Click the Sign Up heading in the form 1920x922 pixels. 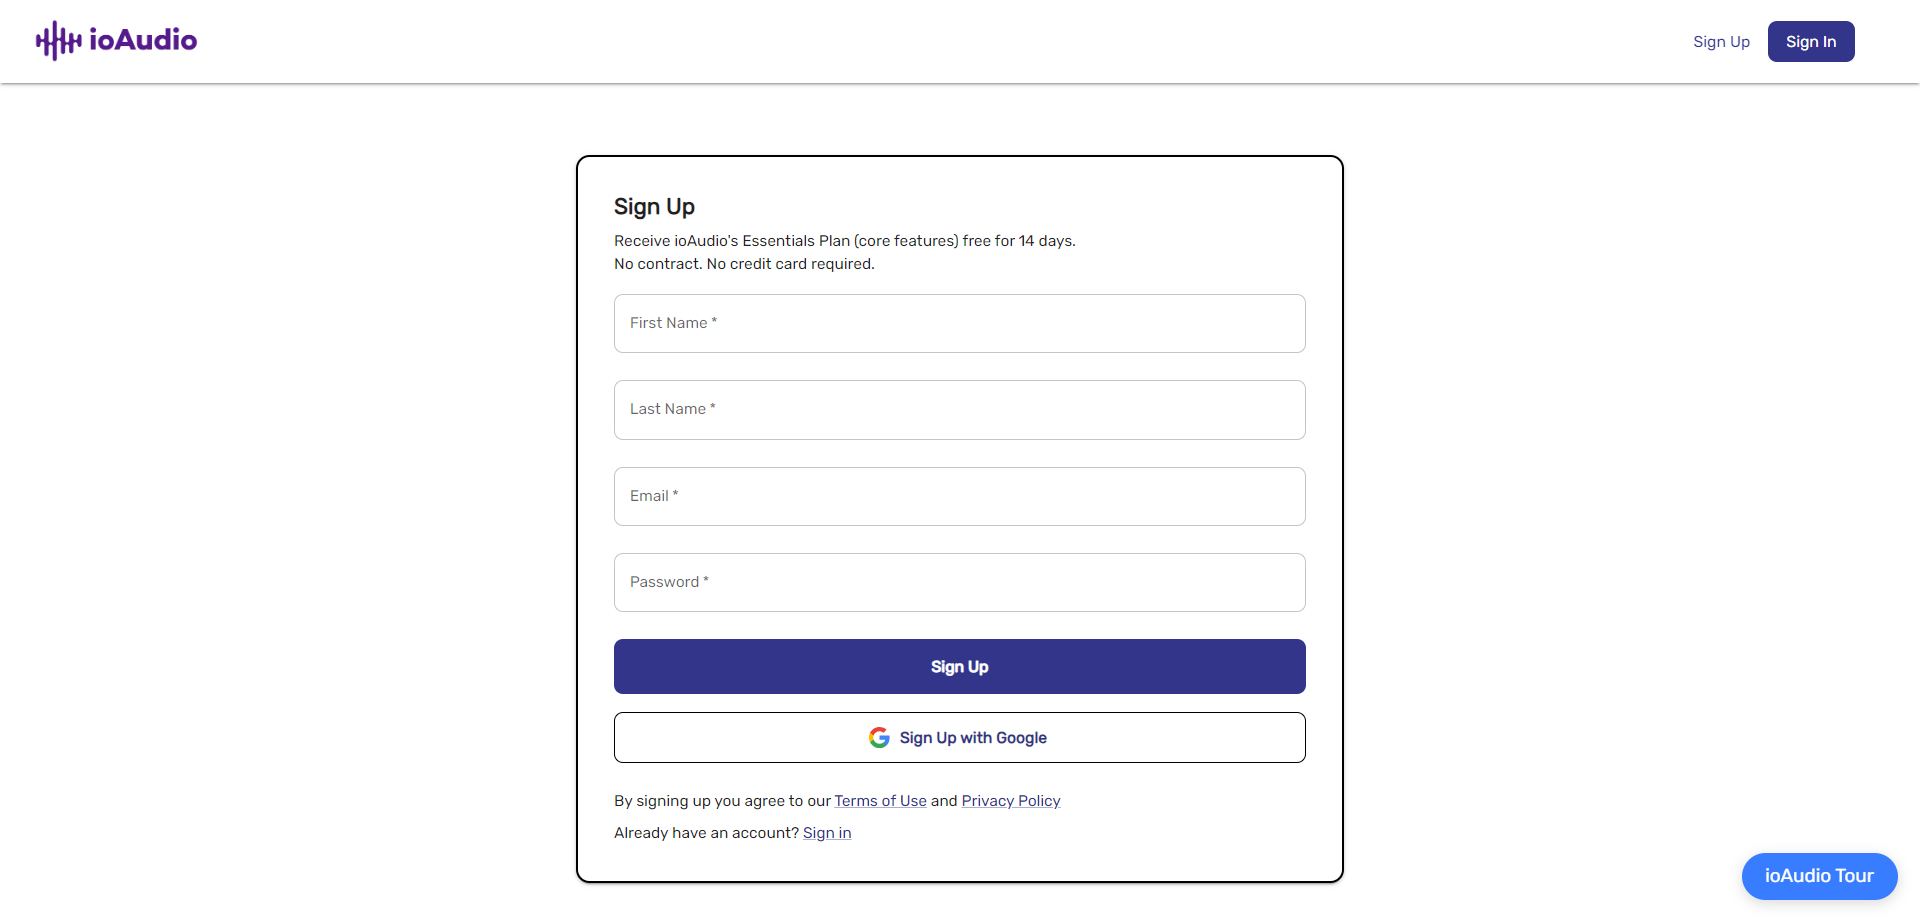point(654,207)
